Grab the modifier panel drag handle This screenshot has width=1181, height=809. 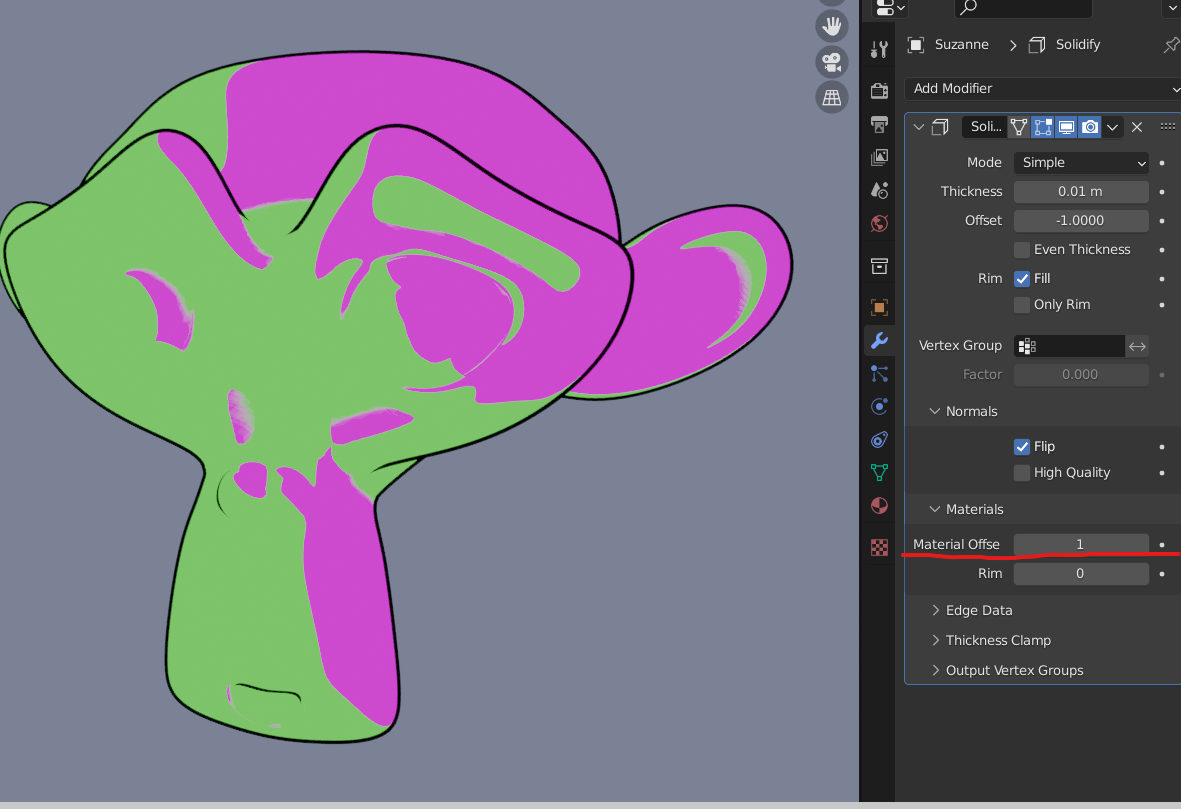click(x=1167, y=127)
